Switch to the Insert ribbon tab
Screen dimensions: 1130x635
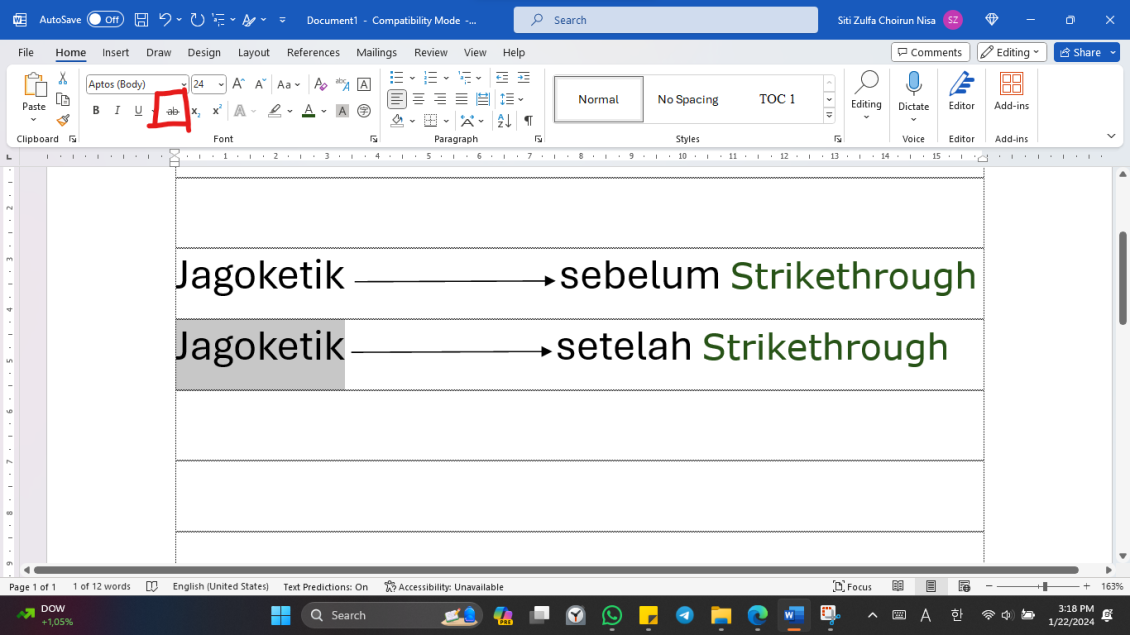115,52
